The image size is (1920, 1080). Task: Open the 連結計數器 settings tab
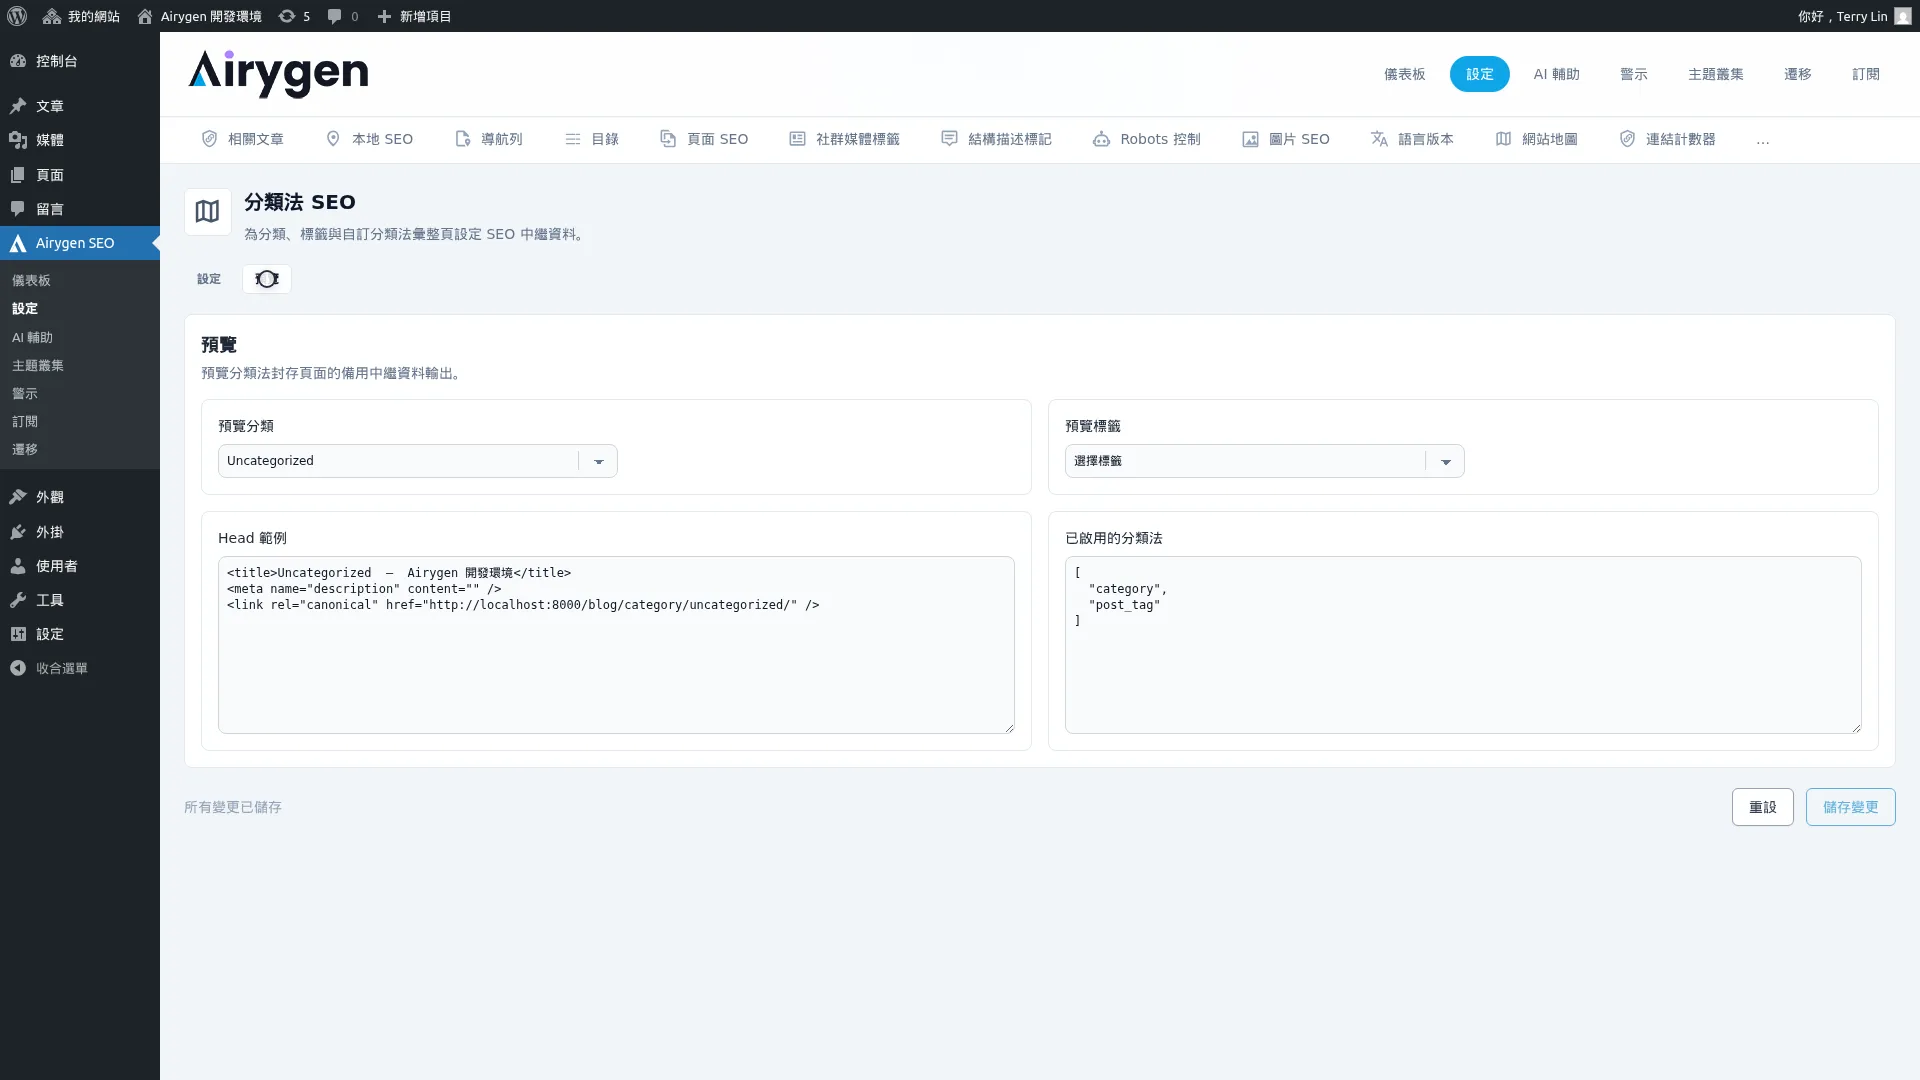[x=1668, y=139]
